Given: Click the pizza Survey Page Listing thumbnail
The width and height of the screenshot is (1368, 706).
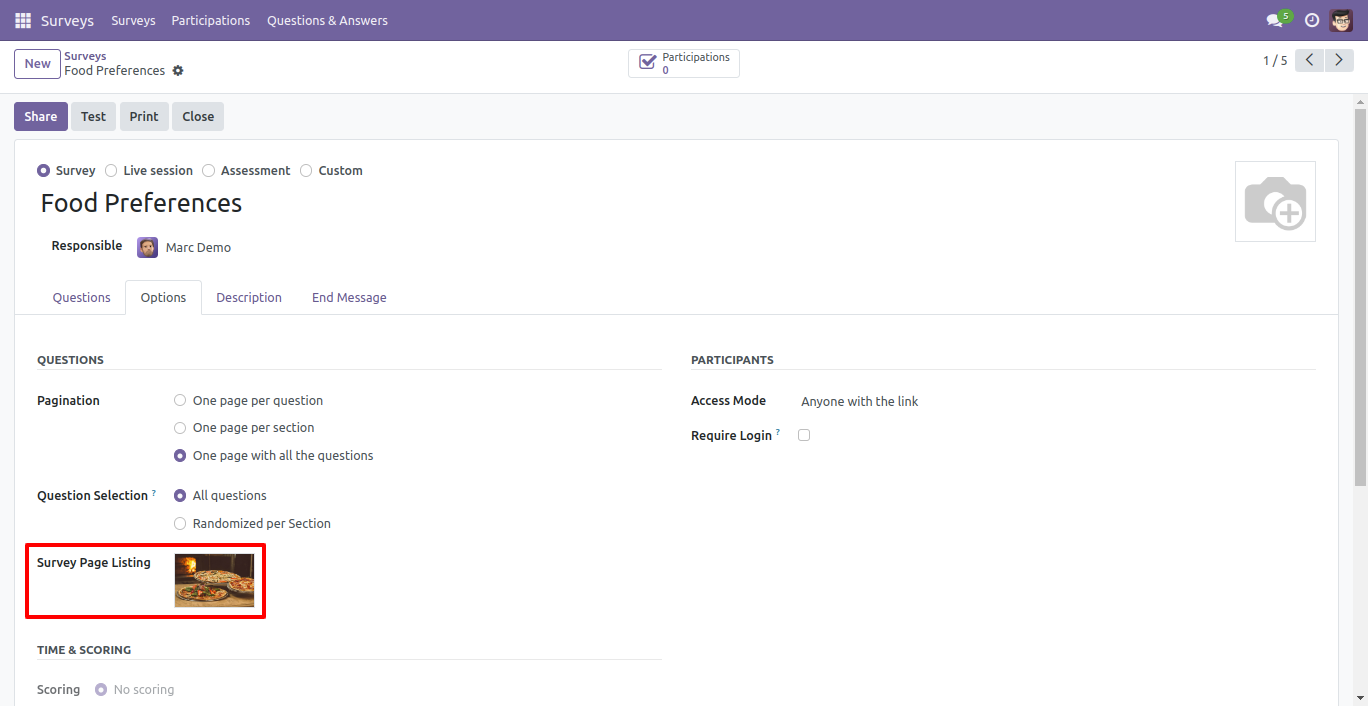Looking at the screenshot, I should pos(214,581).
